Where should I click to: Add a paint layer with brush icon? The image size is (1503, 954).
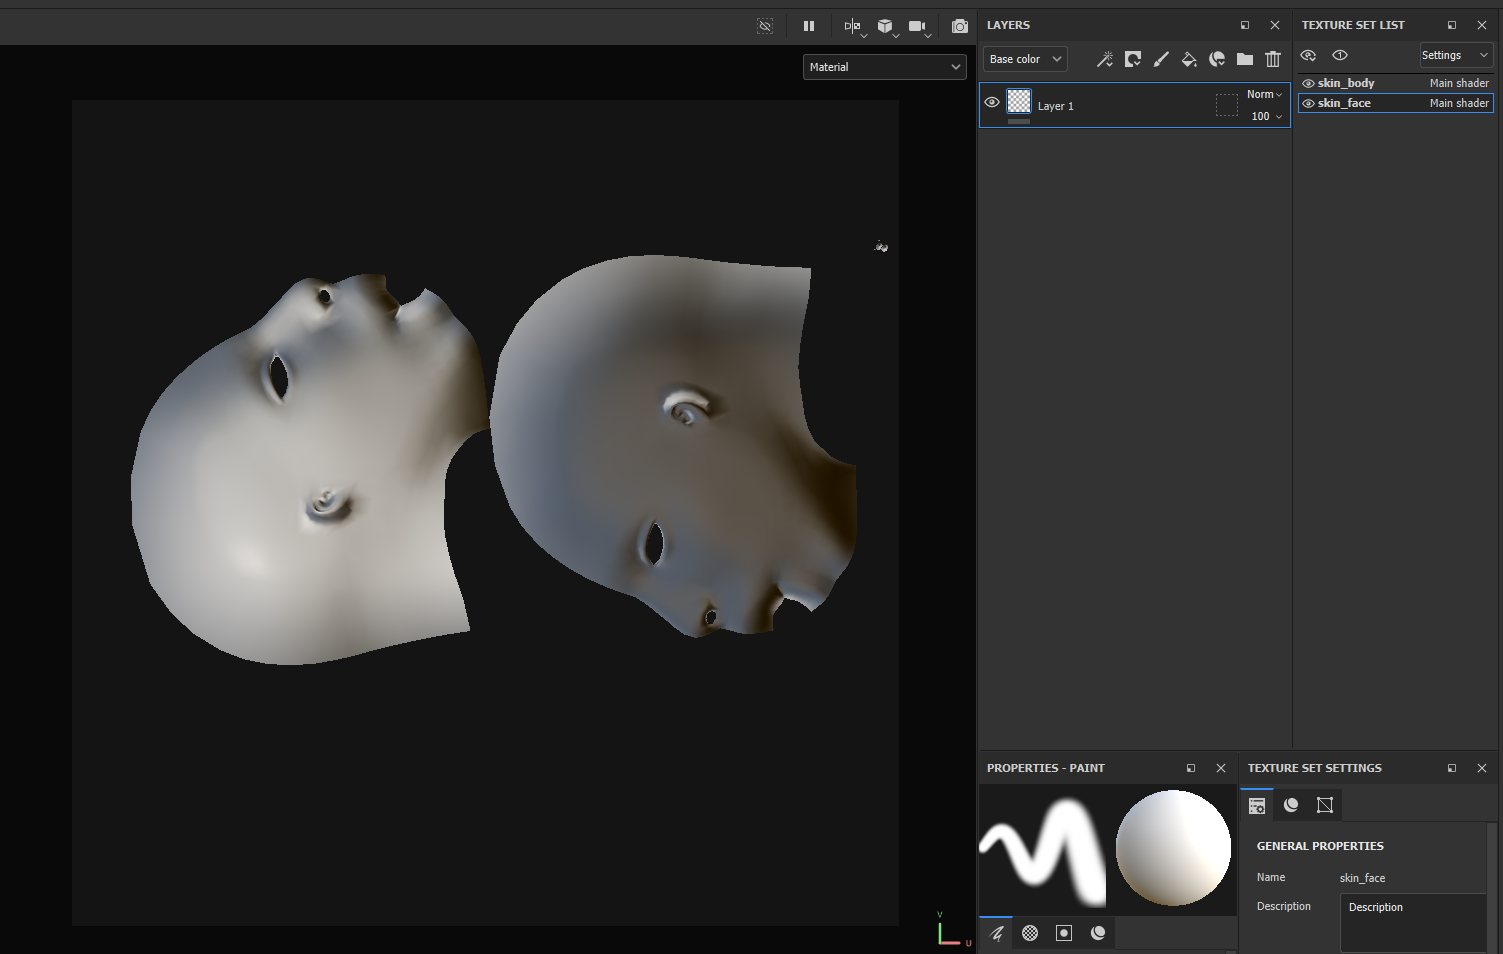coord(1161,60)
